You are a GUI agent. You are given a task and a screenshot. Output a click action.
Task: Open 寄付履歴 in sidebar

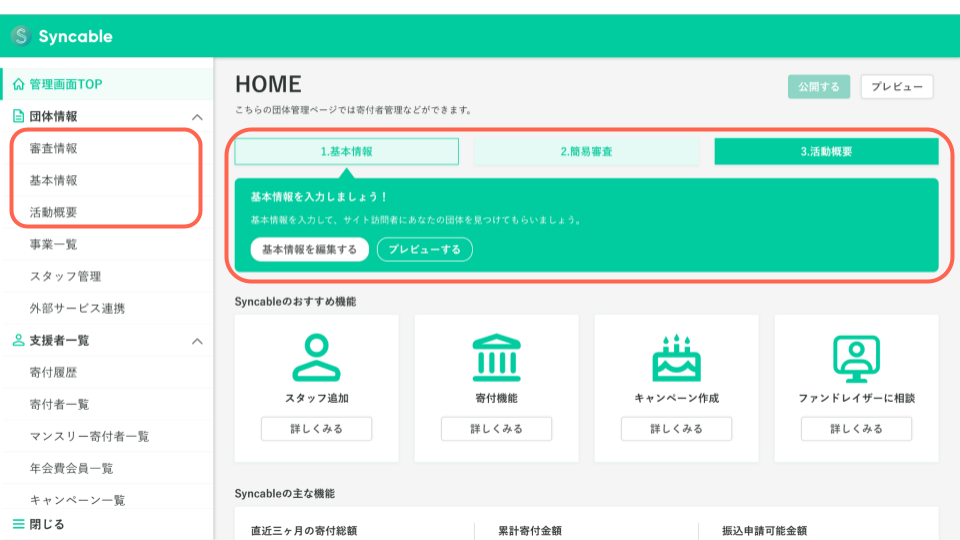[x=107, y=372]
